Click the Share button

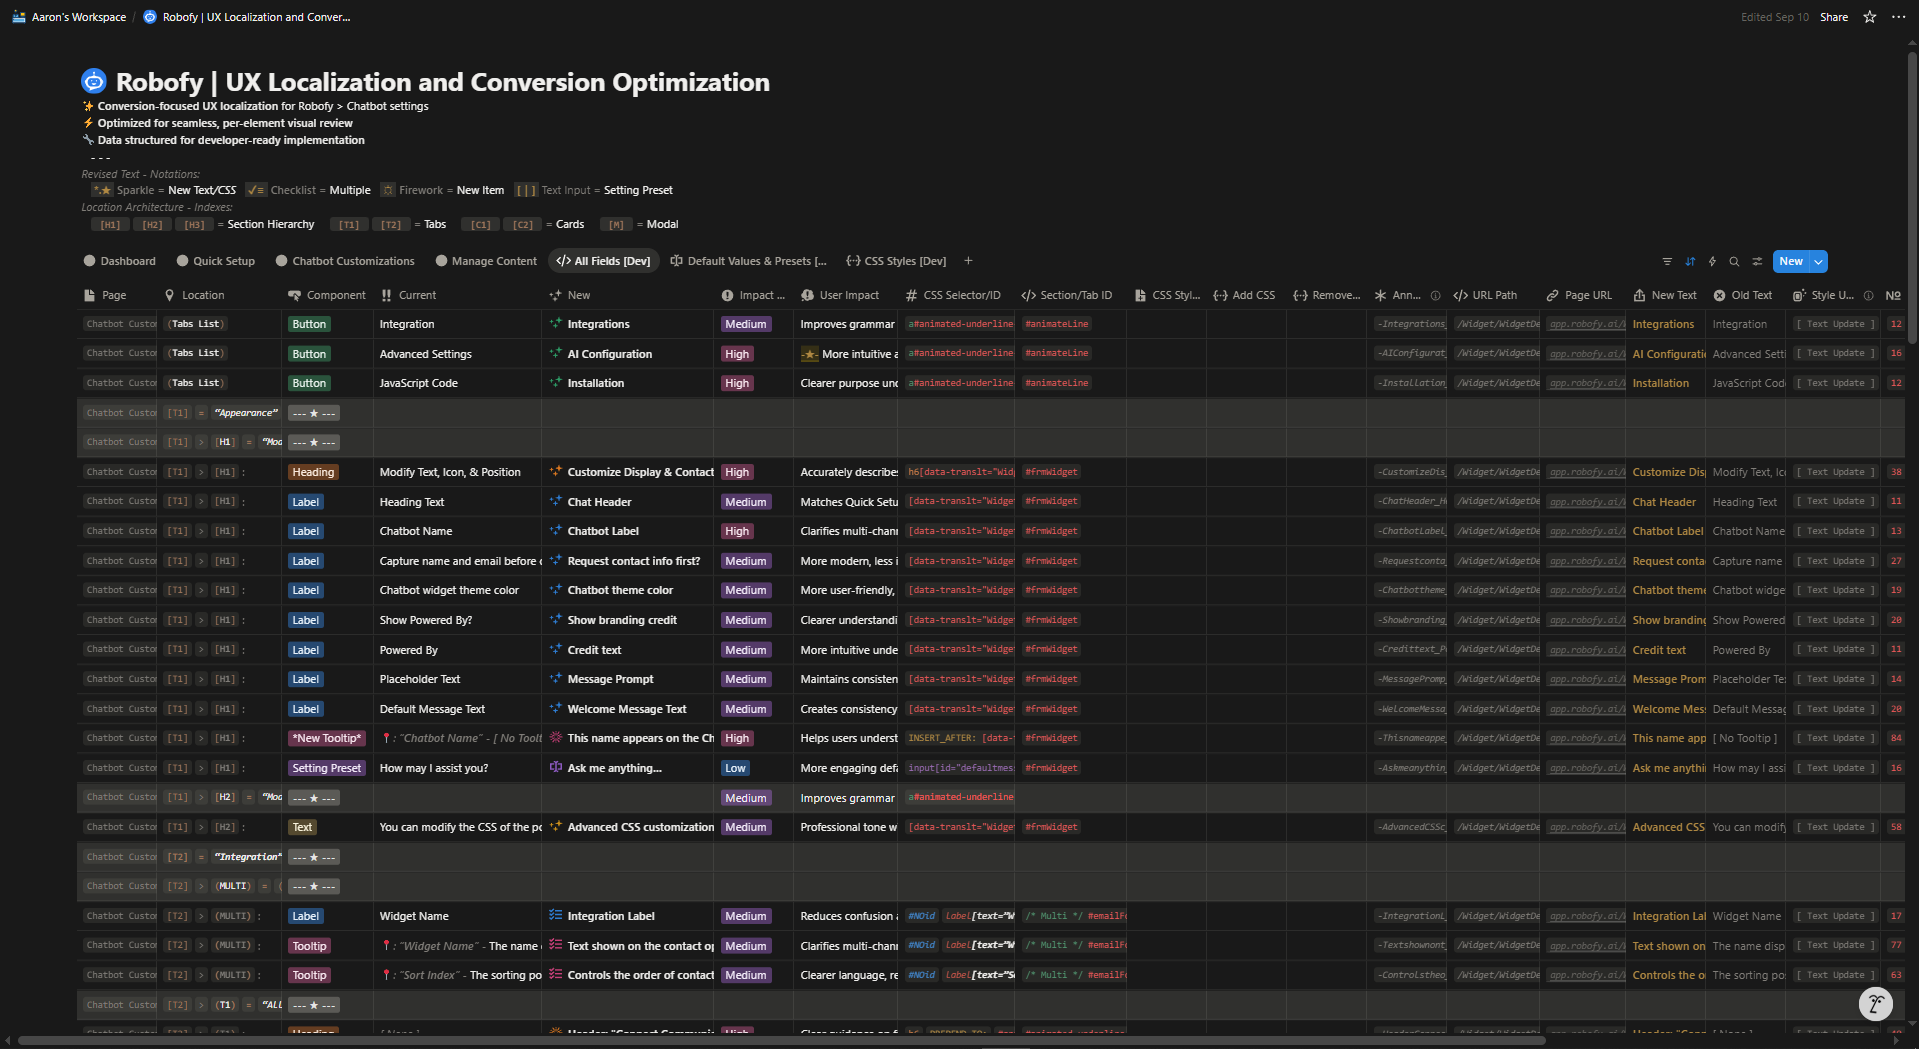1834,17
